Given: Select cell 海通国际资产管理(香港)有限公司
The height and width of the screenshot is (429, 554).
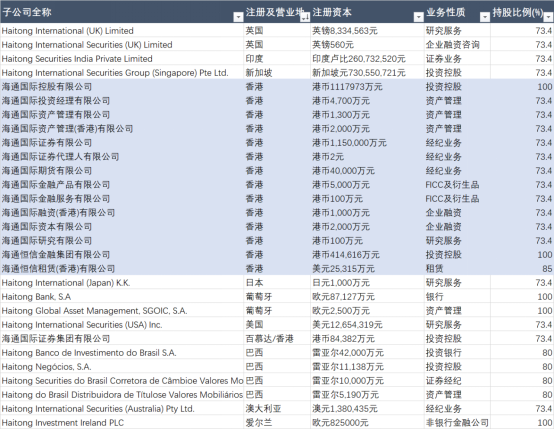Looking at the screenshot, I should tap(122, 129).
